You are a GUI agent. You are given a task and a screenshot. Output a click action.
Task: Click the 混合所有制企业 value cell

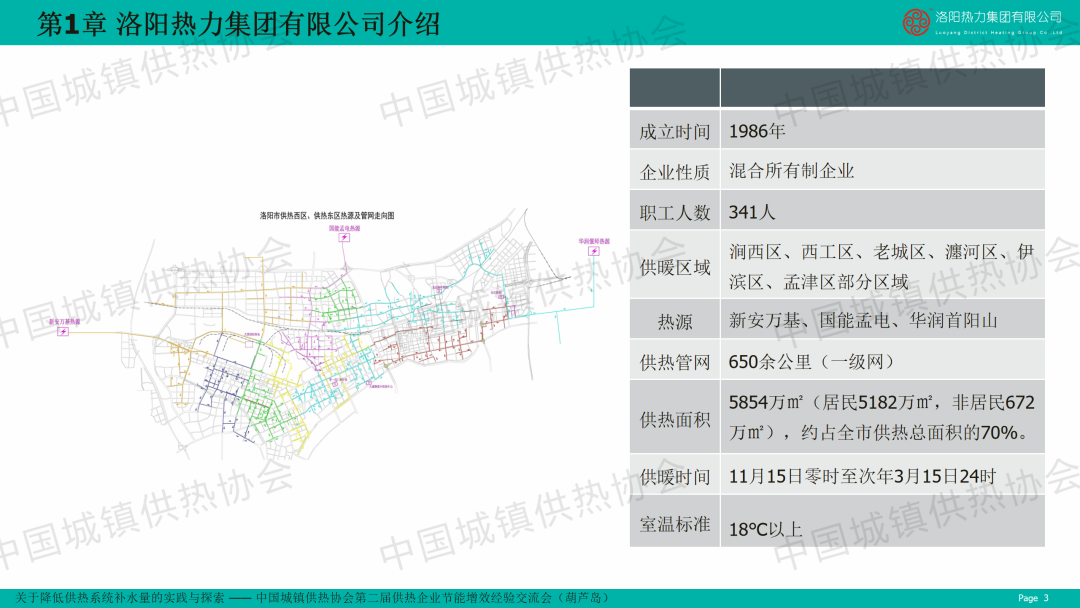(x=792, y=171)
